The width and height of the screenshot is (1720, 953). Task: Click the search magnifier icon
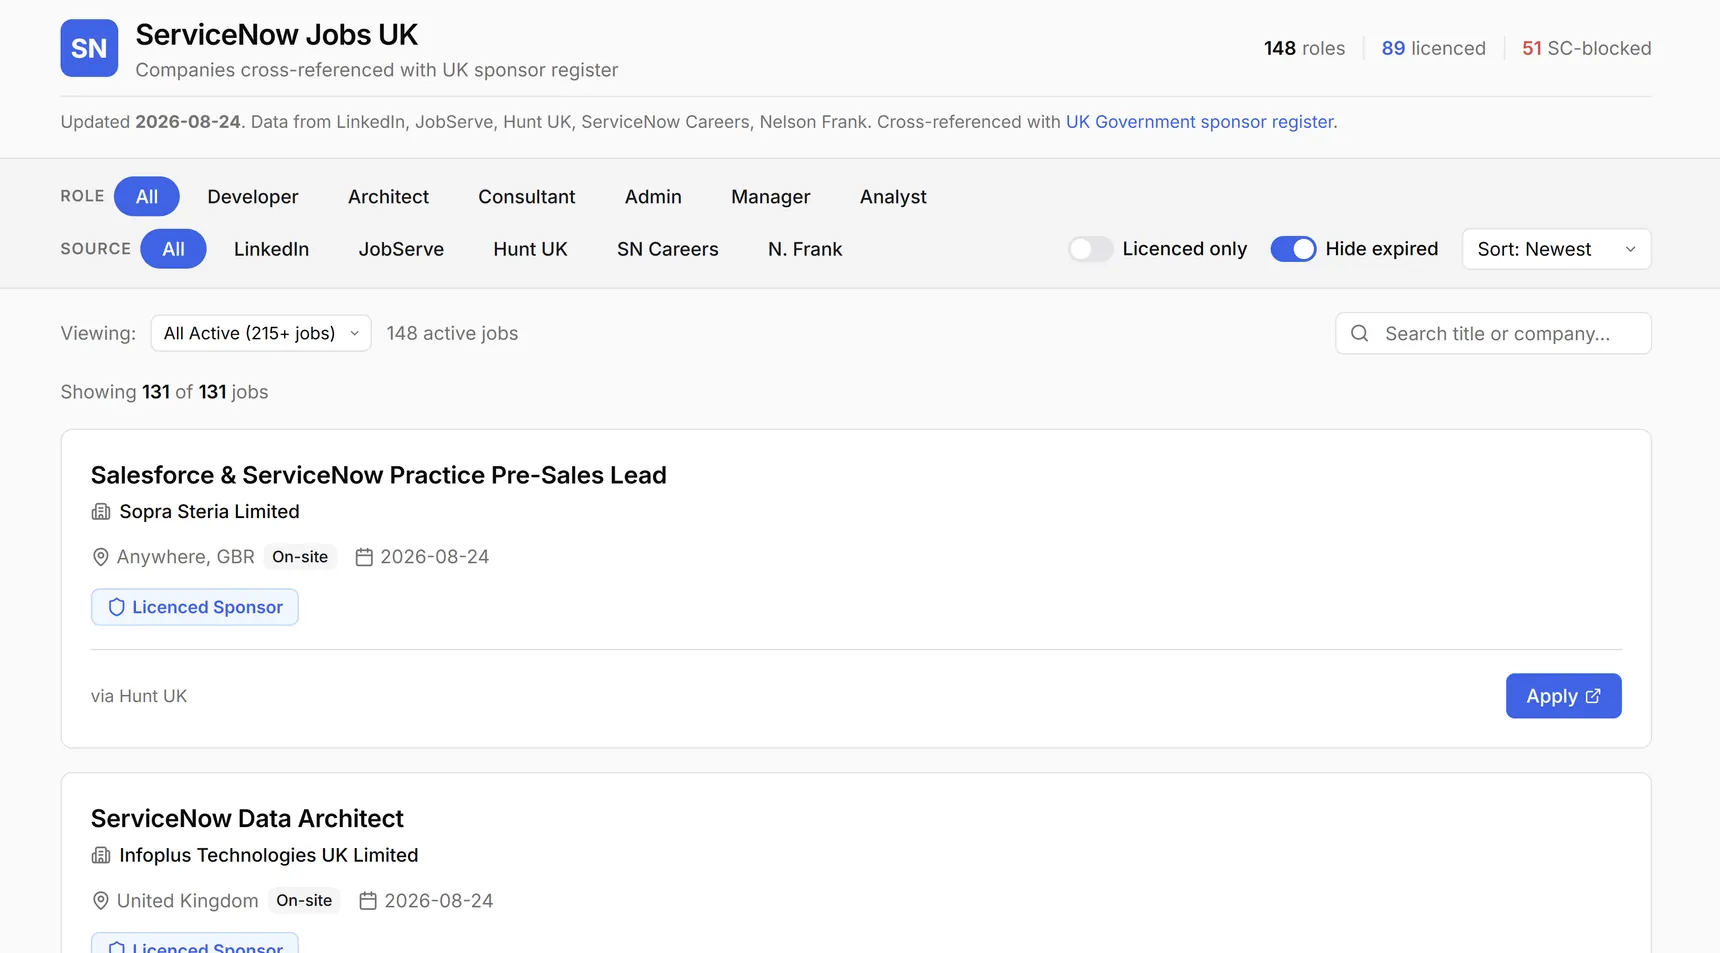coord(1359,333)
